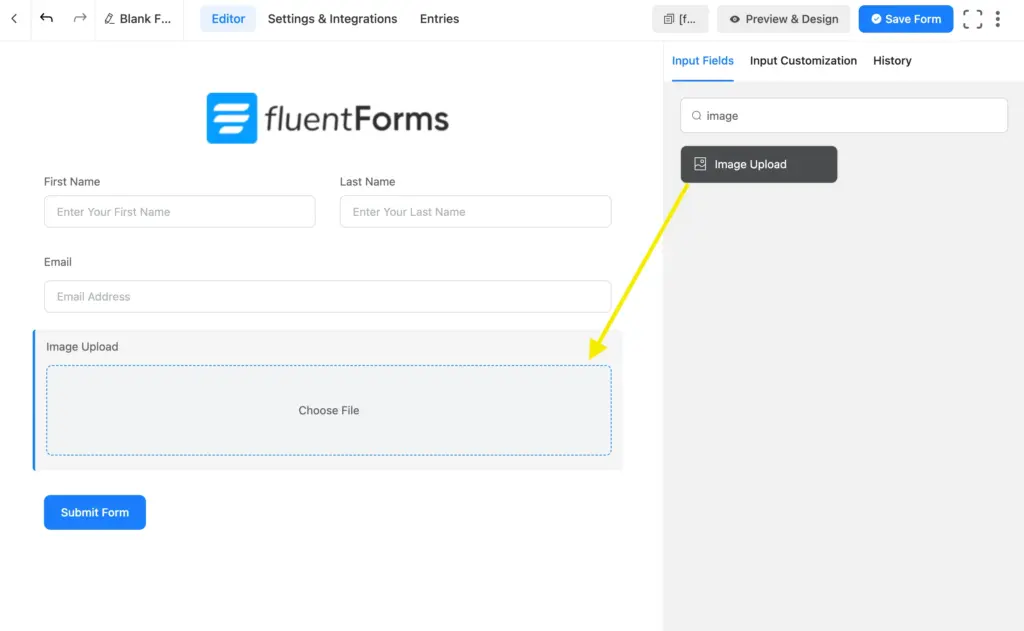Click the Choose File upload area
The image size is (1024, 631).
click(x=328, y=410)
